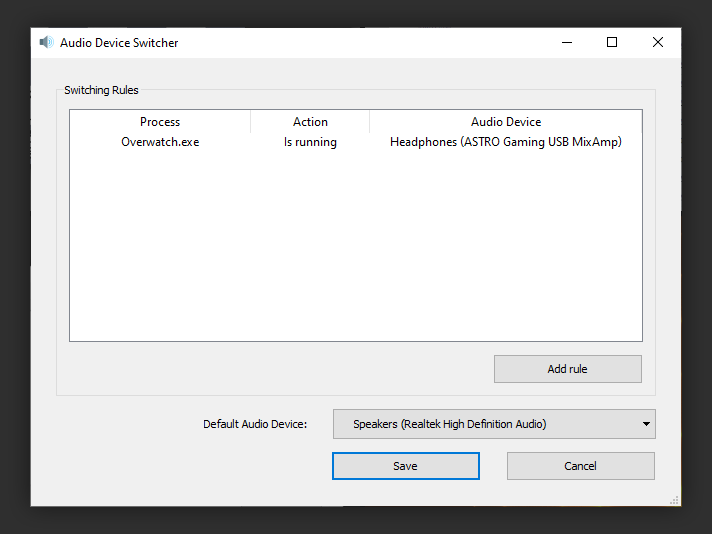Select the 'Is running' action cell
The height and width of the screenshot is (534, 712).
[310, 142]
